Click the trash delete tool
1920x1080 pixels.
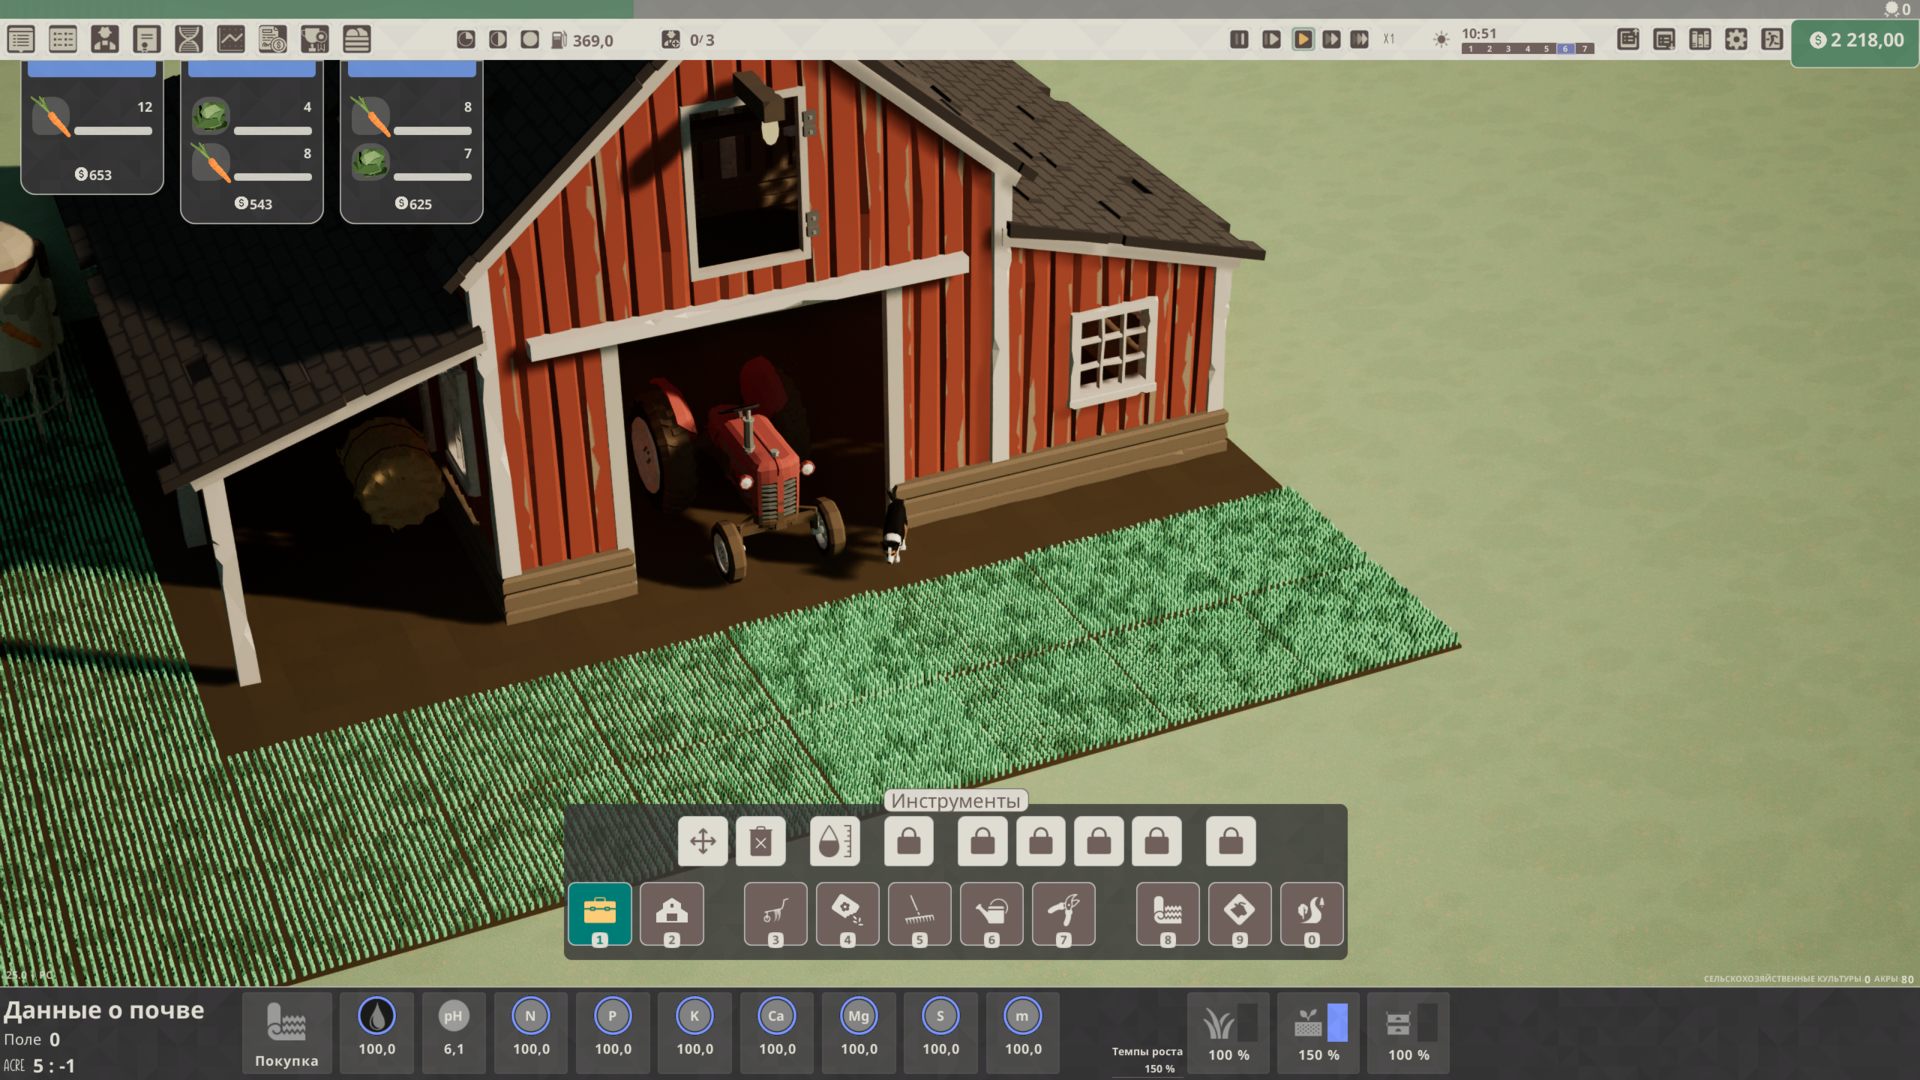(x=760, y=841)
